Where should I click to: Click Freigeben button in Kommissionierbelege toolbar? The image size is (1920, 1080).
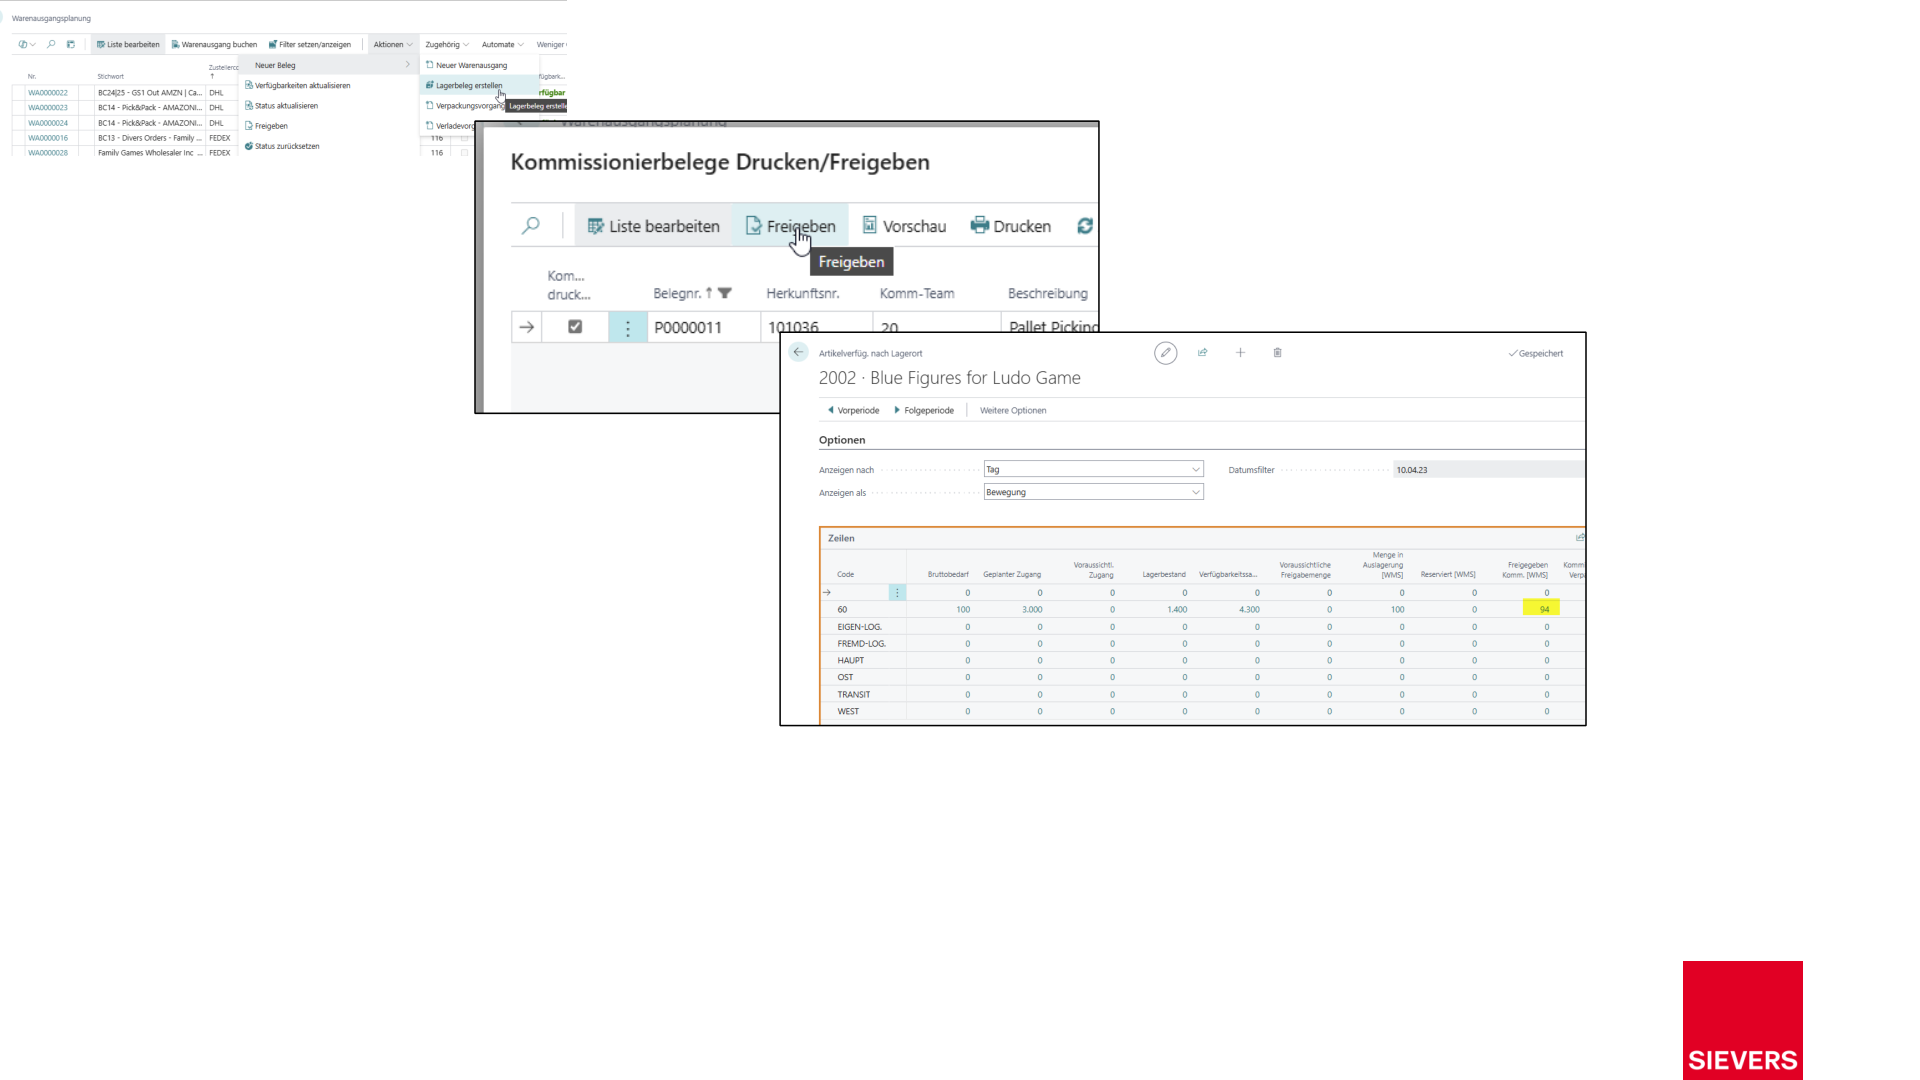click(x=791, y=226)
